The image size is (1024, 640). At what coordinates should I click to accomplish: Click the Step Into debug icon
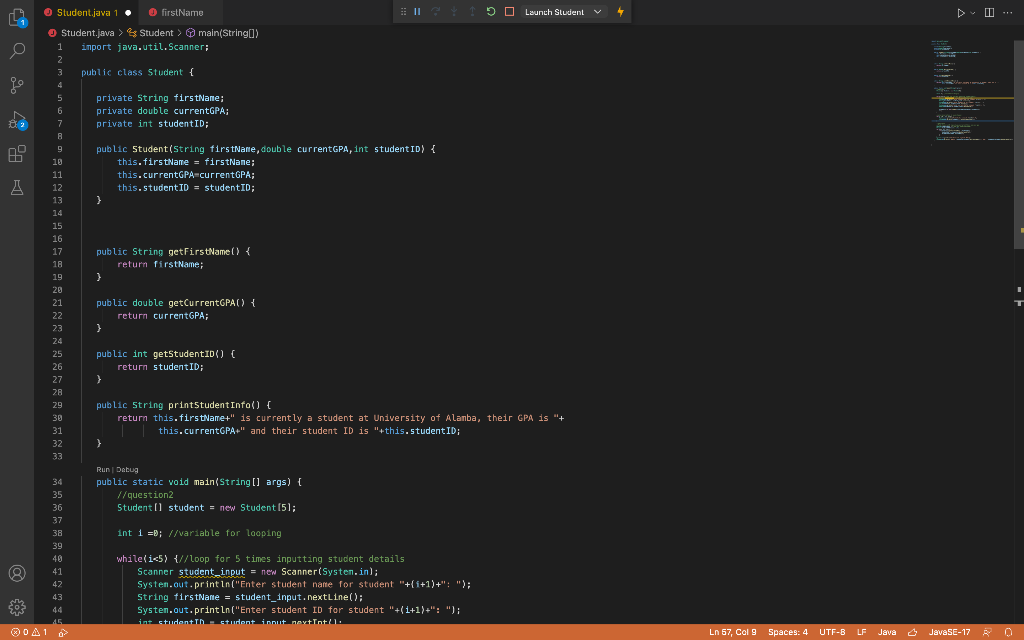[x=453, y=11]
